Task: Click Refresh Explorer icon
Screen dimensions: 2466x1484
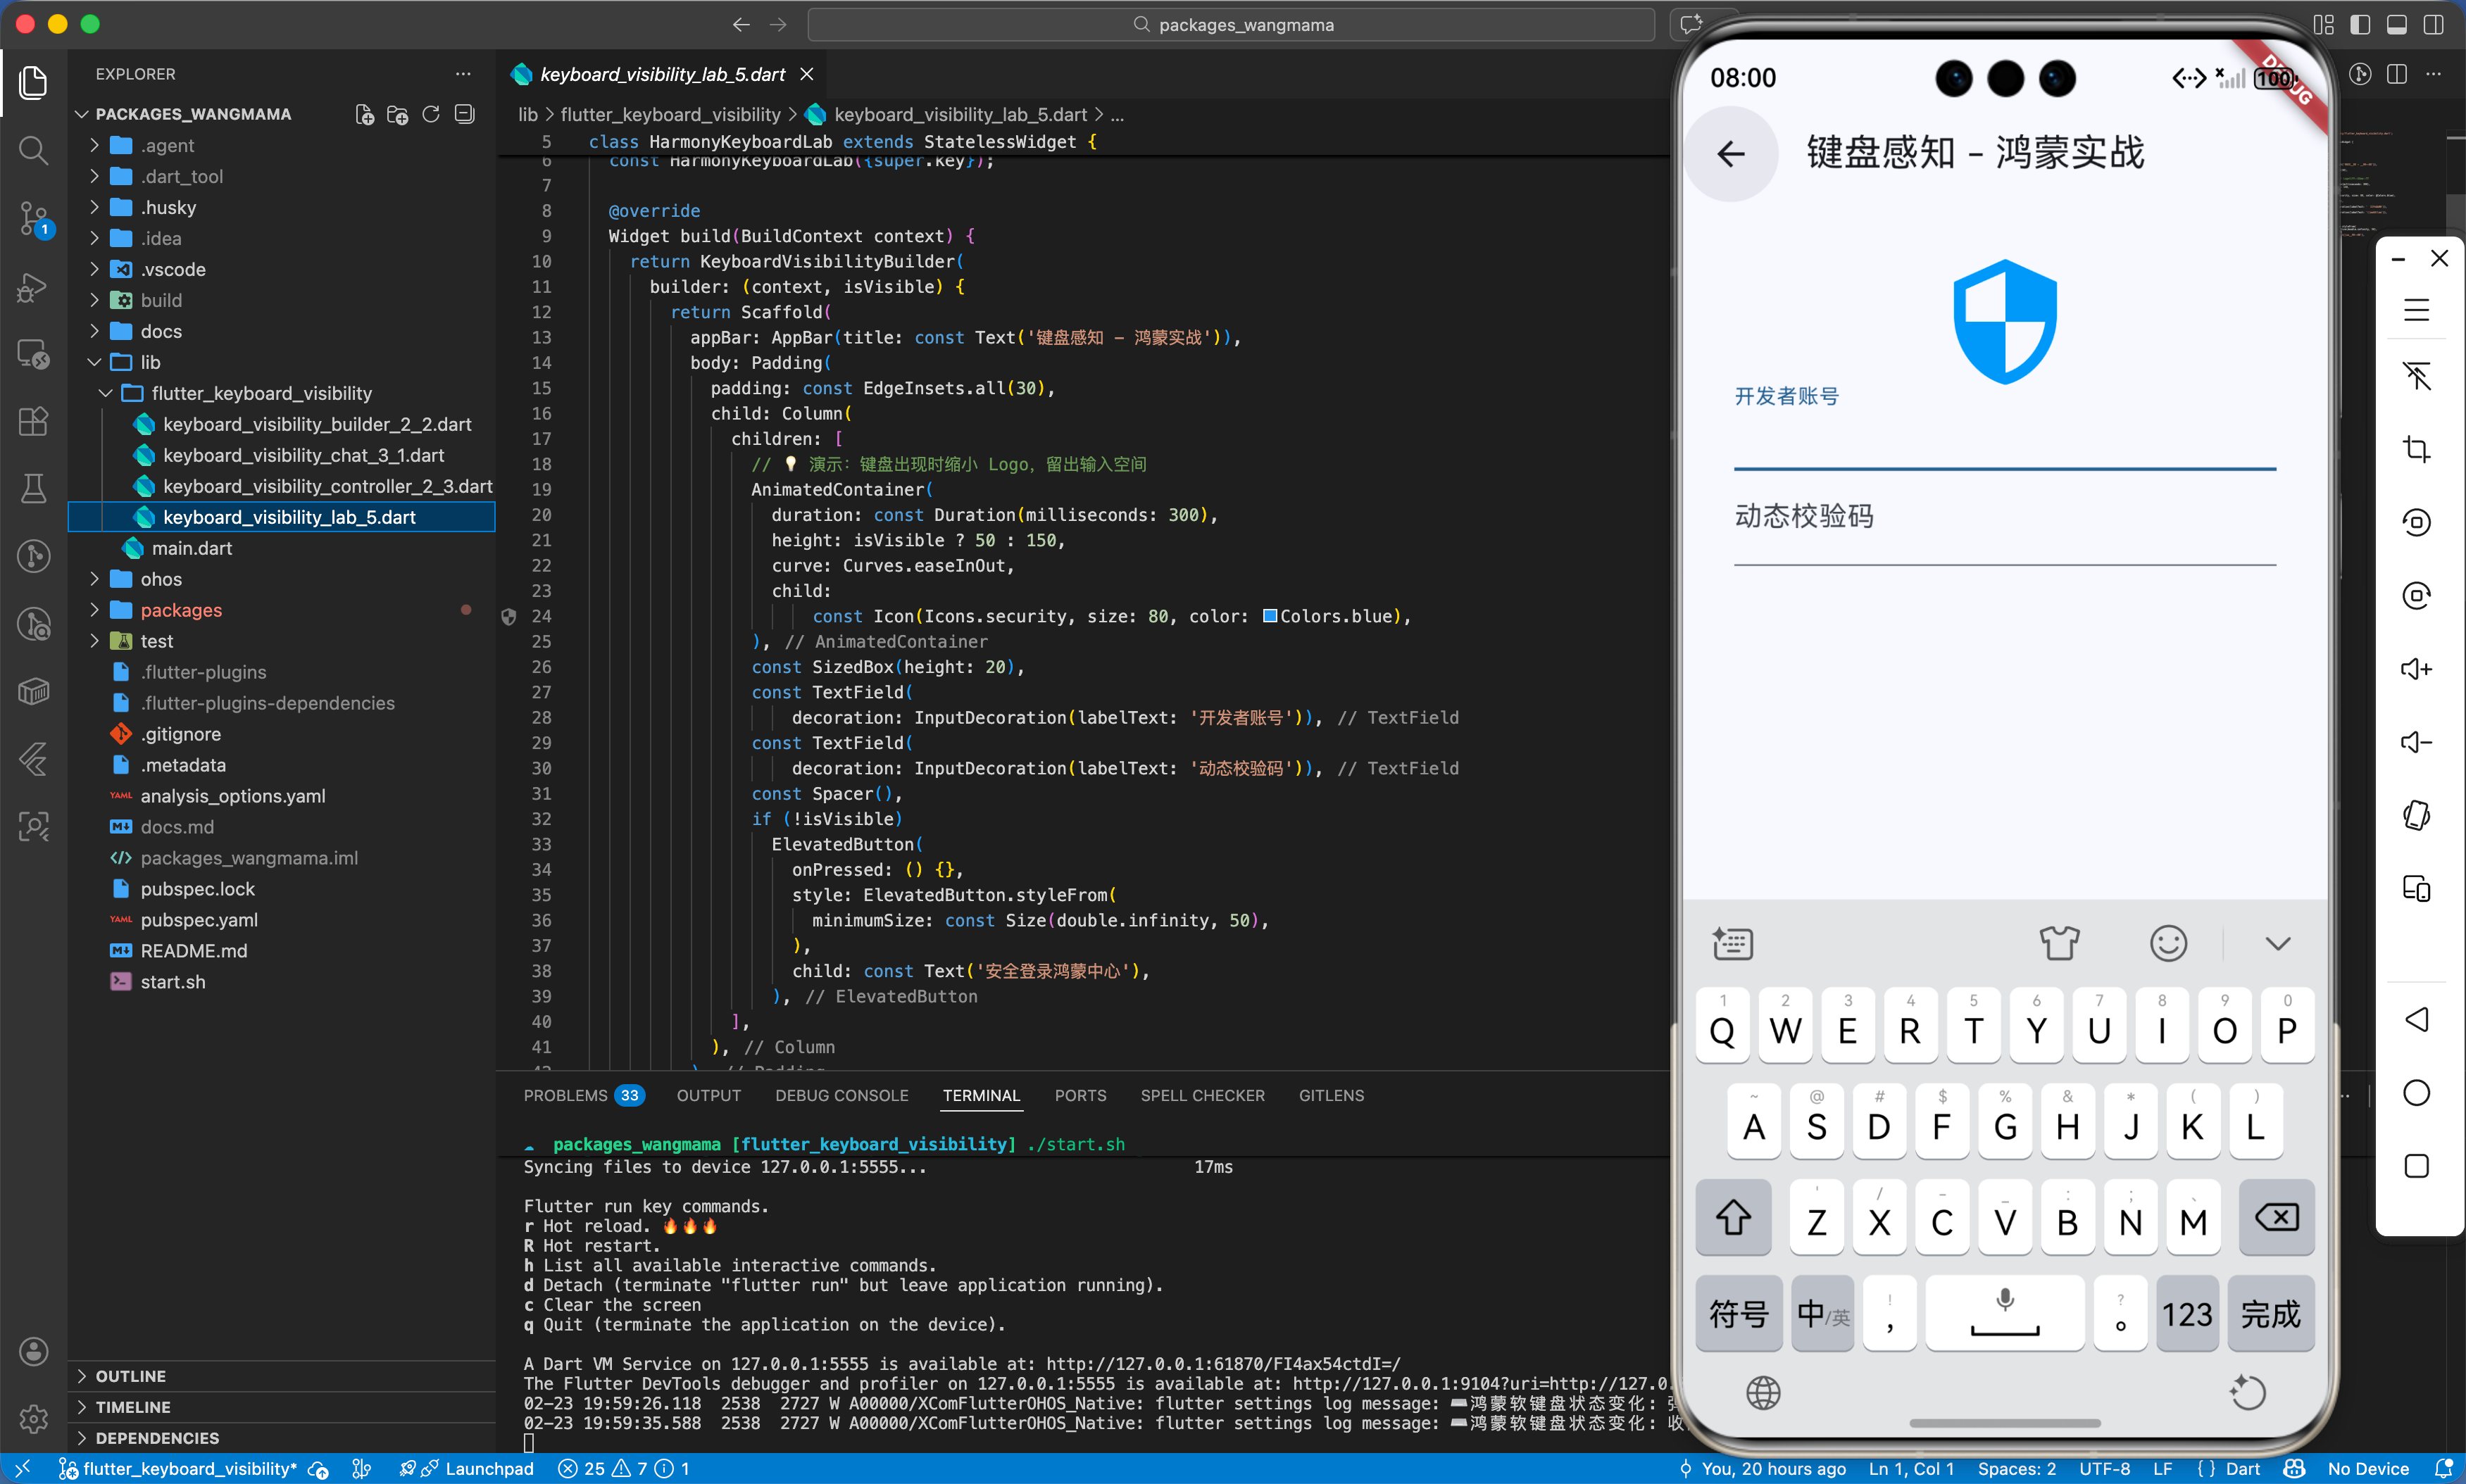Action: coord(431,115)
